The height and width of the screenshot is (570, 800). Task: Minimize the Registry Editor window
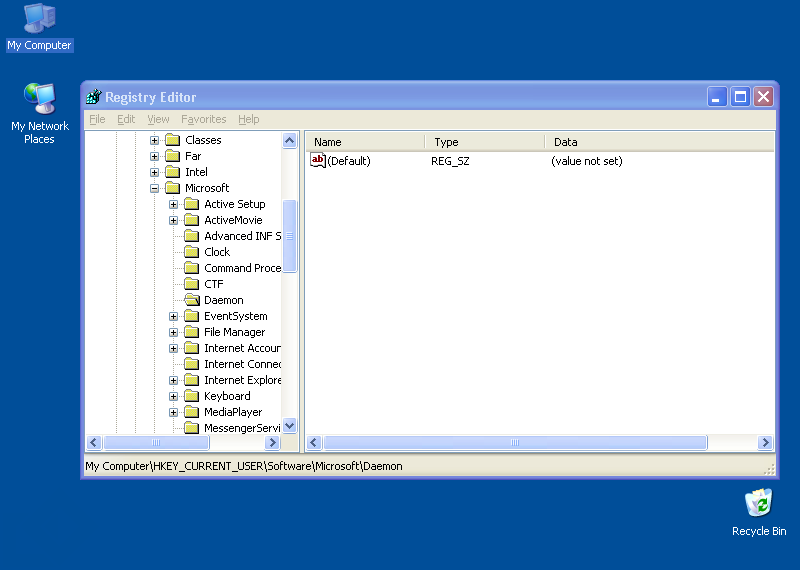tap(716, 96)
